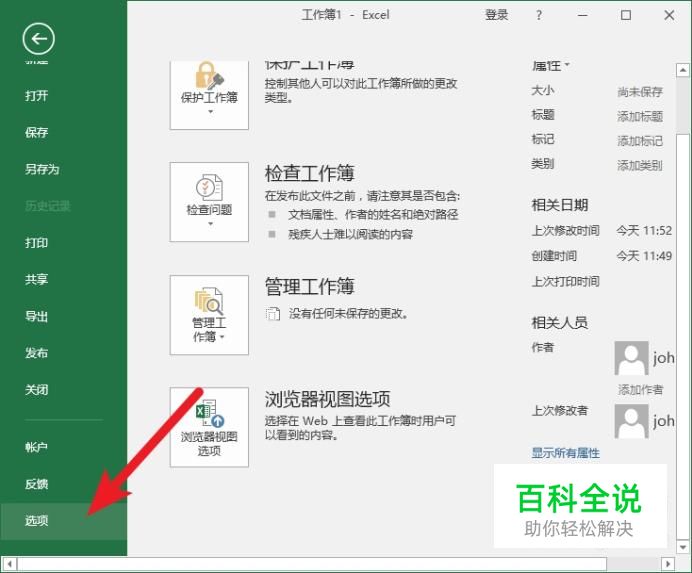Click the 检查工作簿 heading

tap(309, 173)
